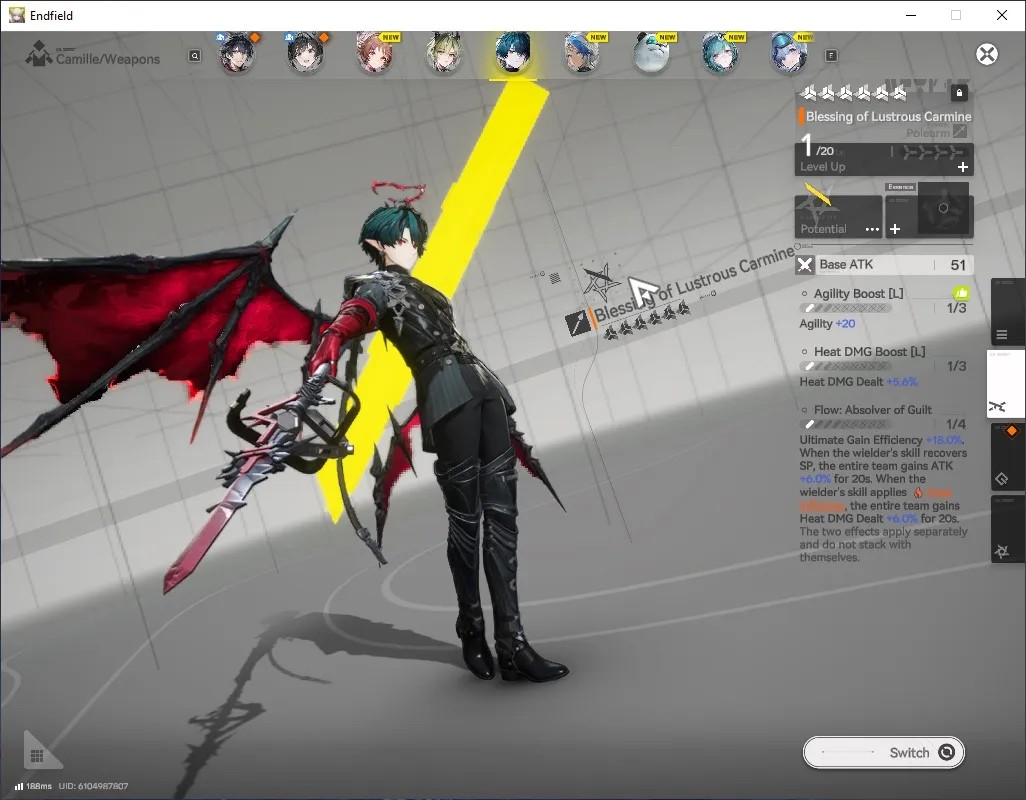The image size is (1026, 800).
Task: Select the Agility Boost [L] skill
Action: (858, 294)
